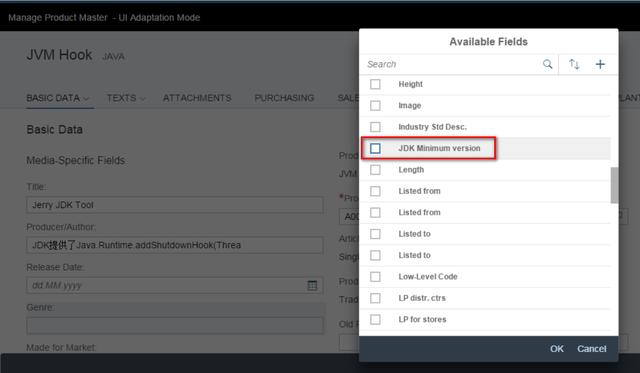This screenshot has height=373, width=640.
Task: Switch to the PURCHASING tab
Action: (x=284, y=98)
